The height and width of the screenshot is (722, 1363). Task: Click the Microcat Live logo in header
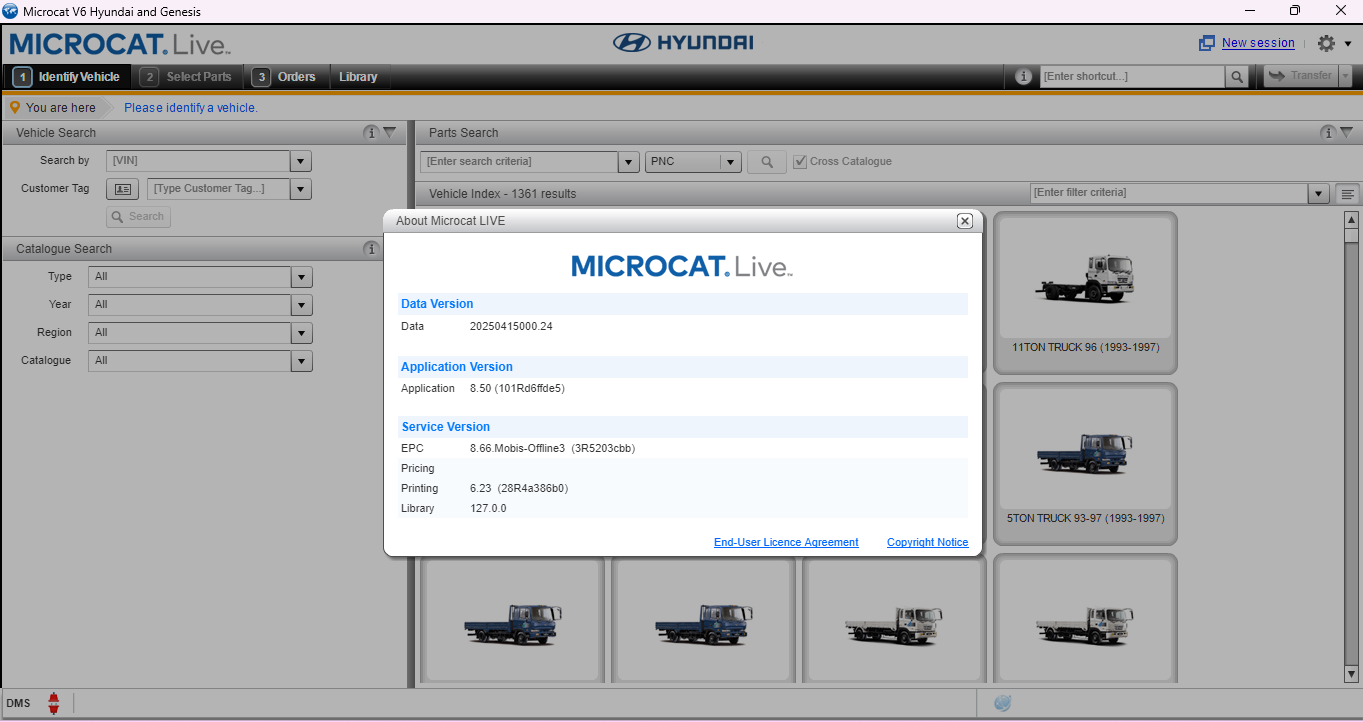click(x=120, y=44)
